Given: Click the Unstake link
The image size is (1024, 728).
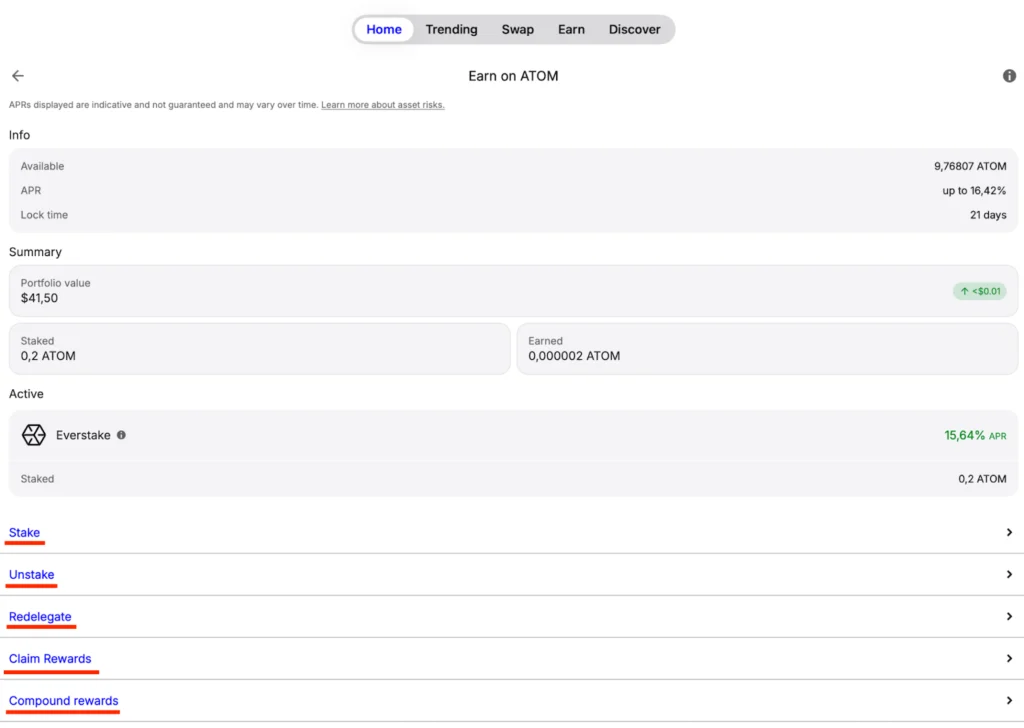Looking at the screenshot, I should (x=32, y=574).
